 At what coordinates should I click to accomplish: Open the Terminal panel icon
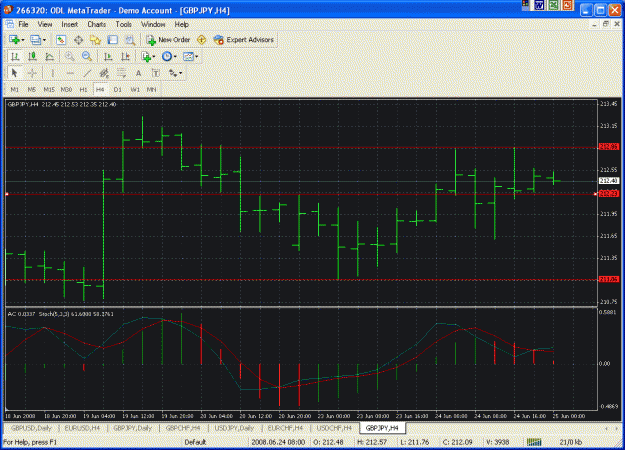(113, 40)
